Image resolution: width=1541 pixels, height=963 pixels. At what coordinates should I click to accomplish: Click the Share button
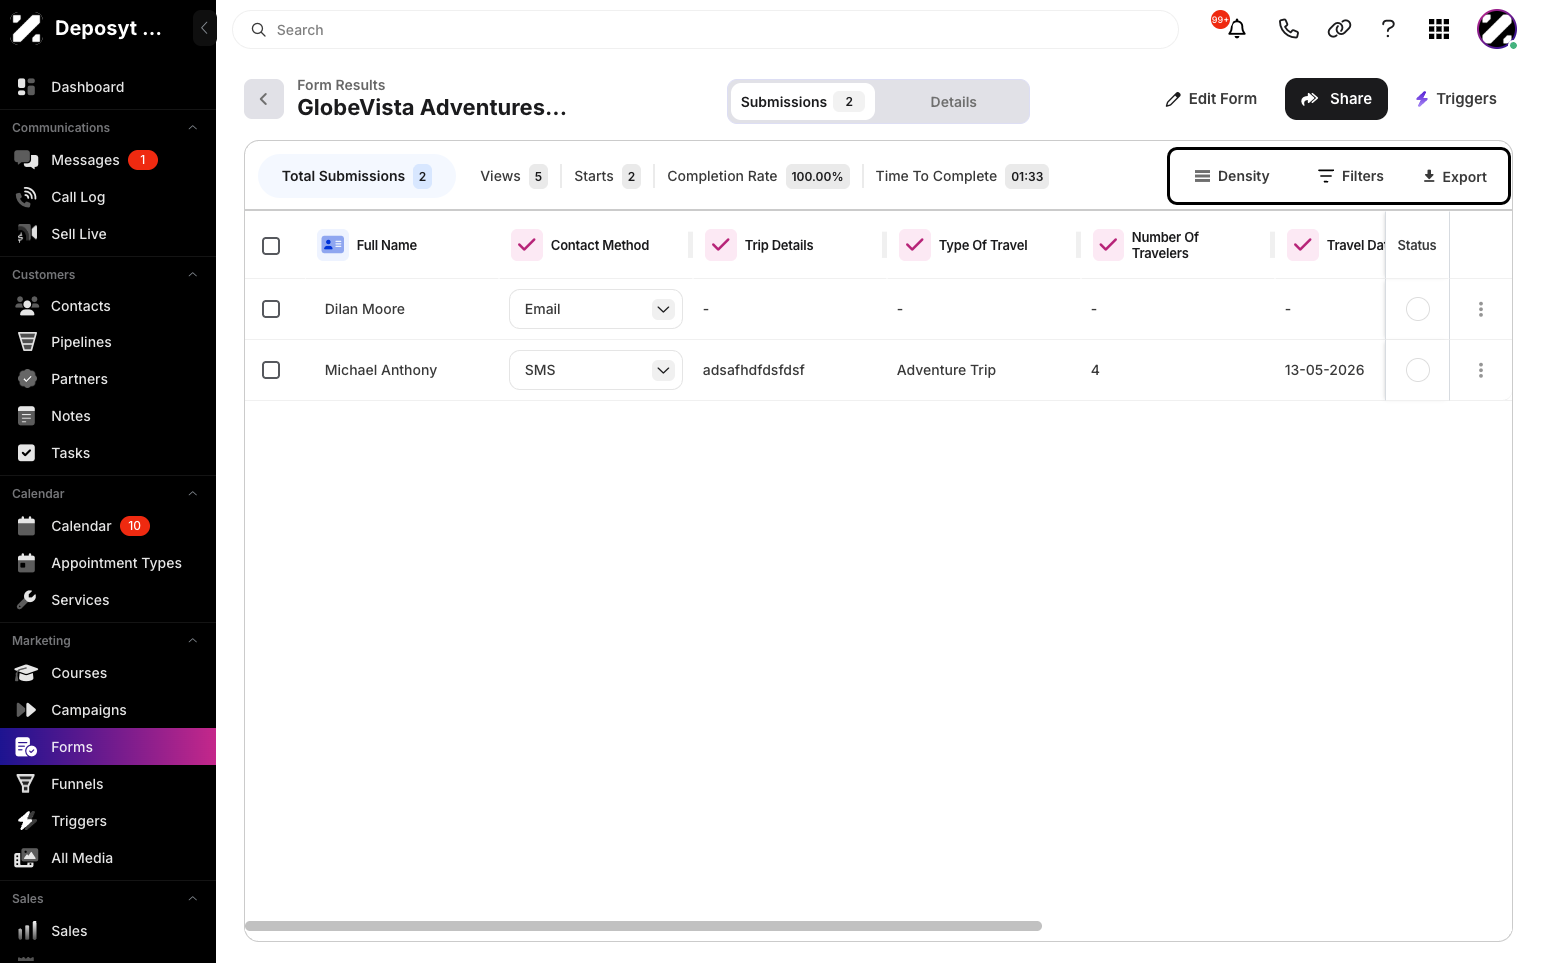[1336, 99]
